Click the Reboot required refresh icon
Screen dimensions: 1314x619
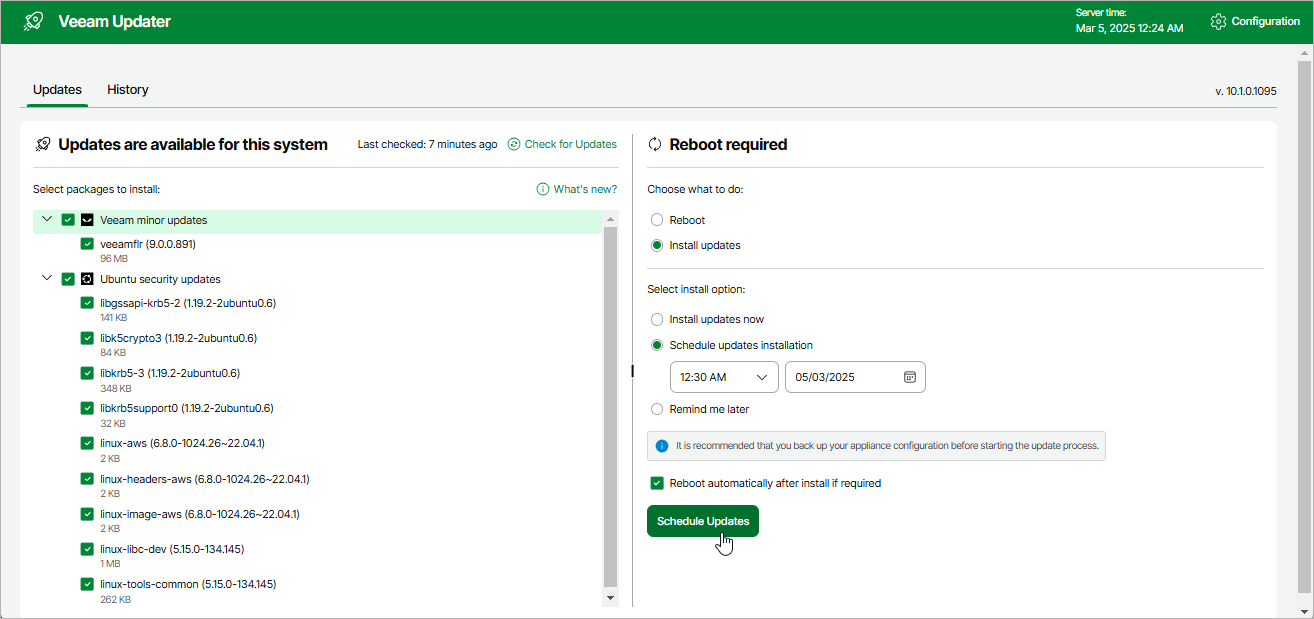pyautogui.click(x=655, y=144)
